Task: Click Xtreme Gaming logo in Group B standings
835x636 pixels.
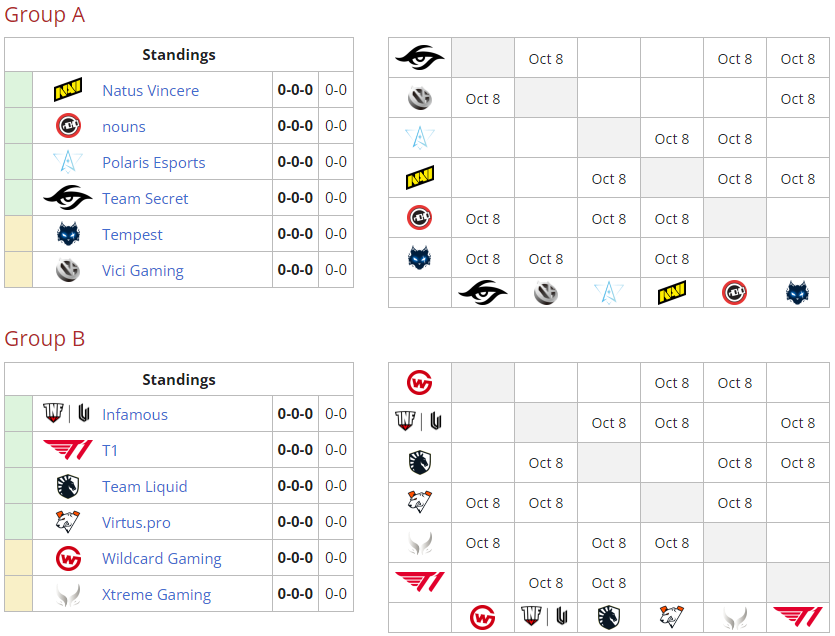Action: pos(68,594)
